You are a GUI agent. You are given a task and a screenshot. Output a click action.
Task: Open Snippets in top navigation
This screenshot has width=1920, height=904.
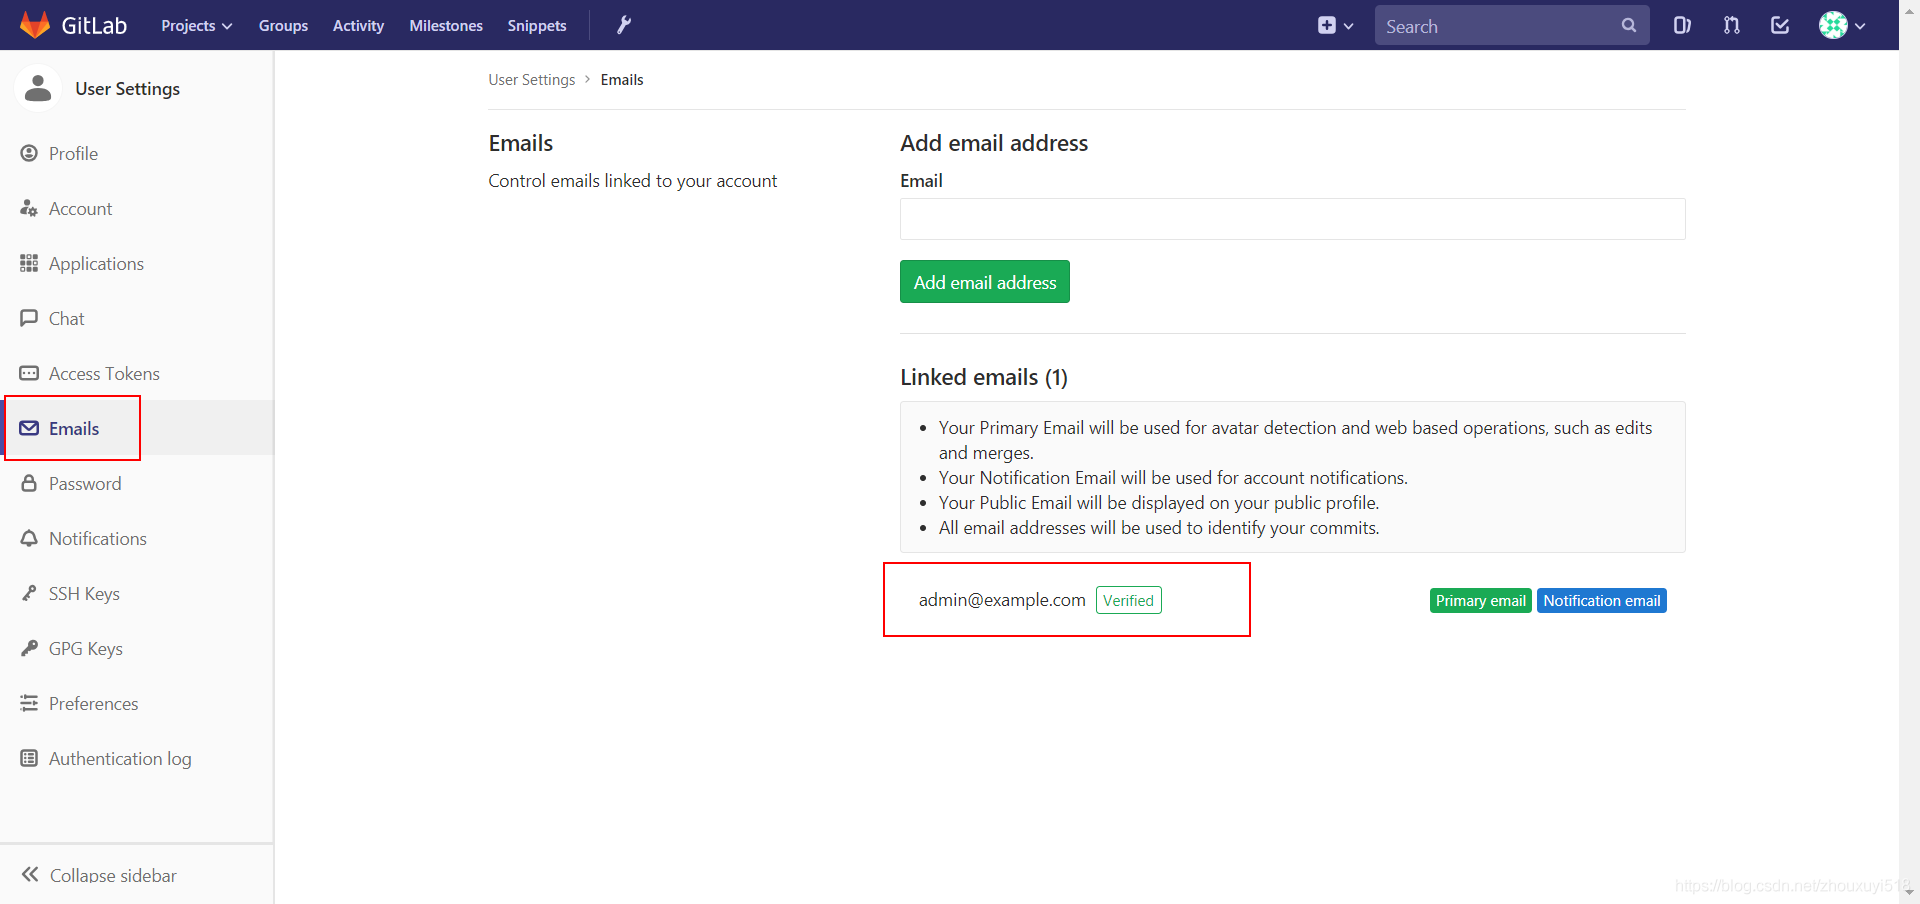click(x=537, y=26)
